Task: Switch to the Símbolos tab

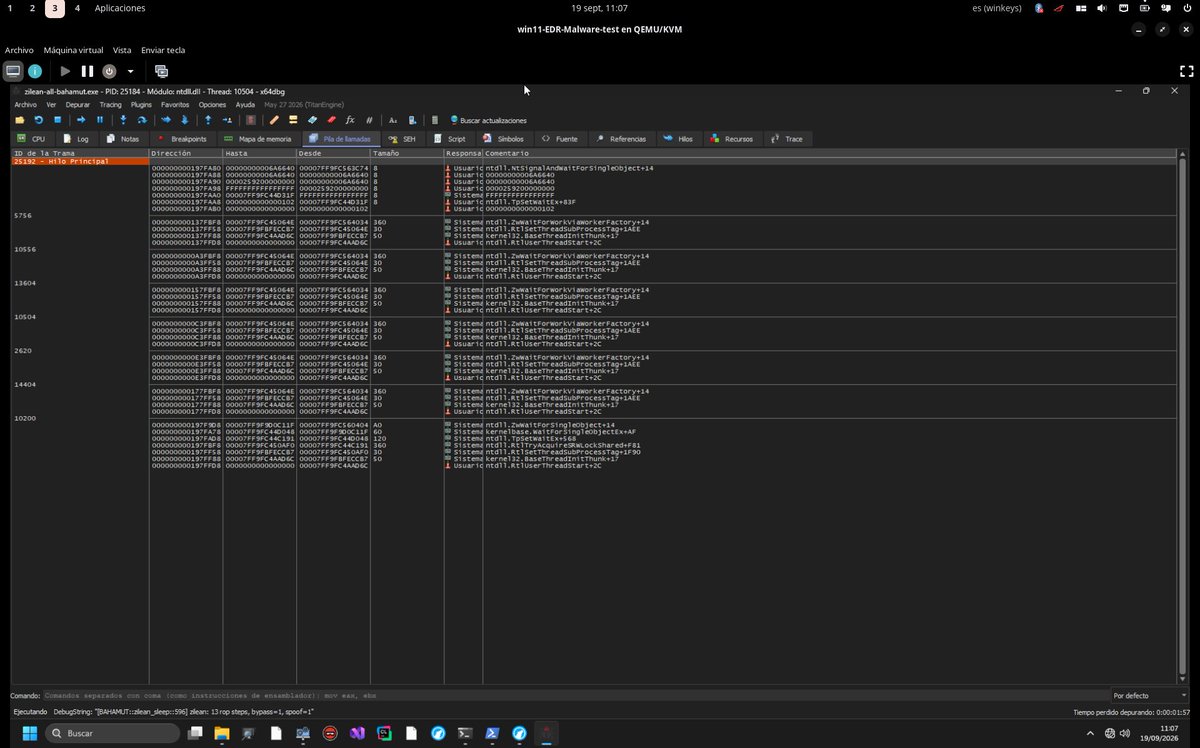Action: point(503,139)
